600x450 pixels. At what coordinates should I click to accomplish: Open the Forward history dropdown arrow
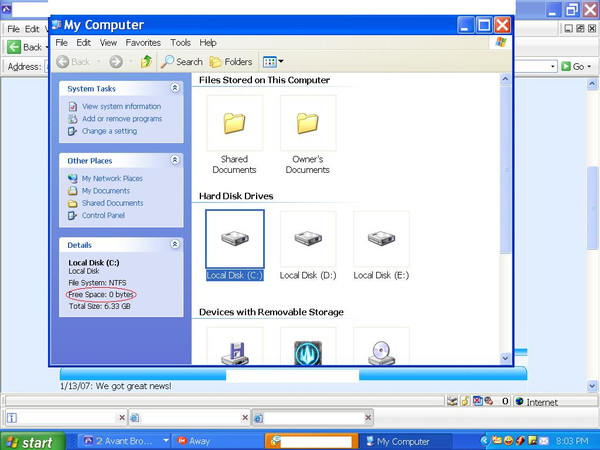[x=130, y=62]
